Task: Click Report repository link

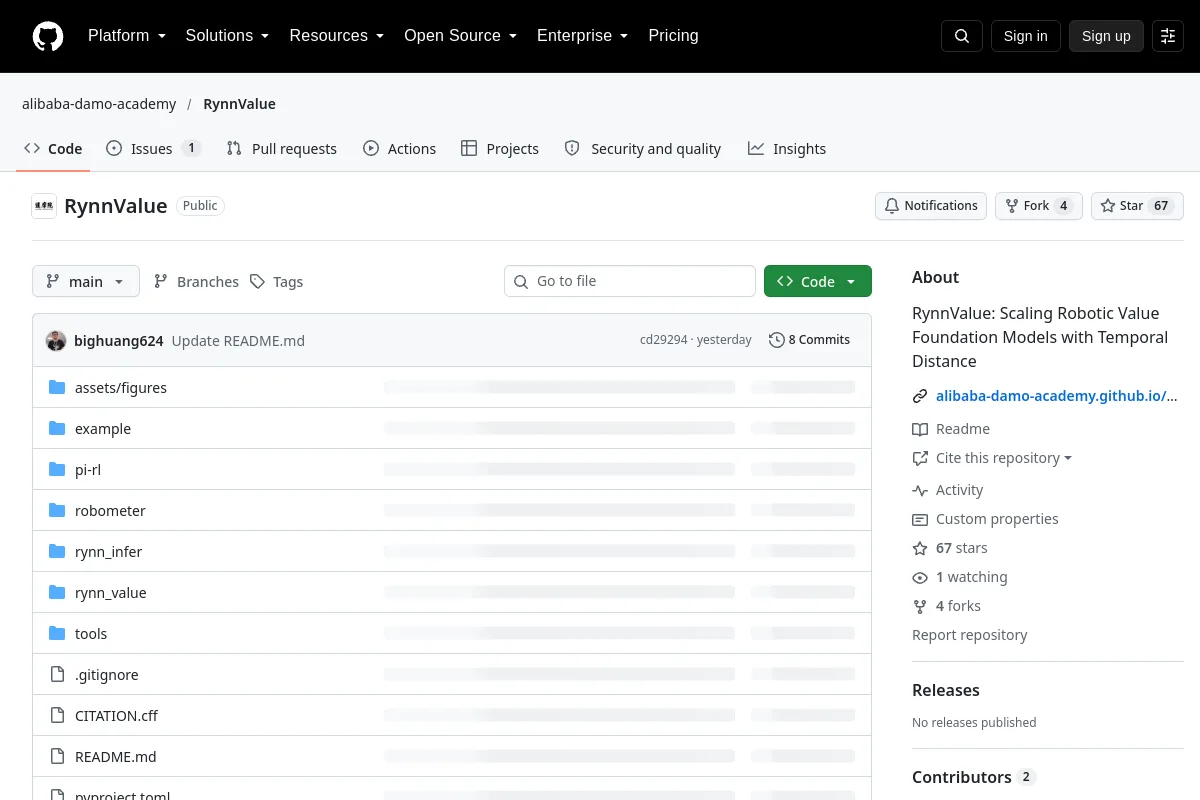Action: 970,635
